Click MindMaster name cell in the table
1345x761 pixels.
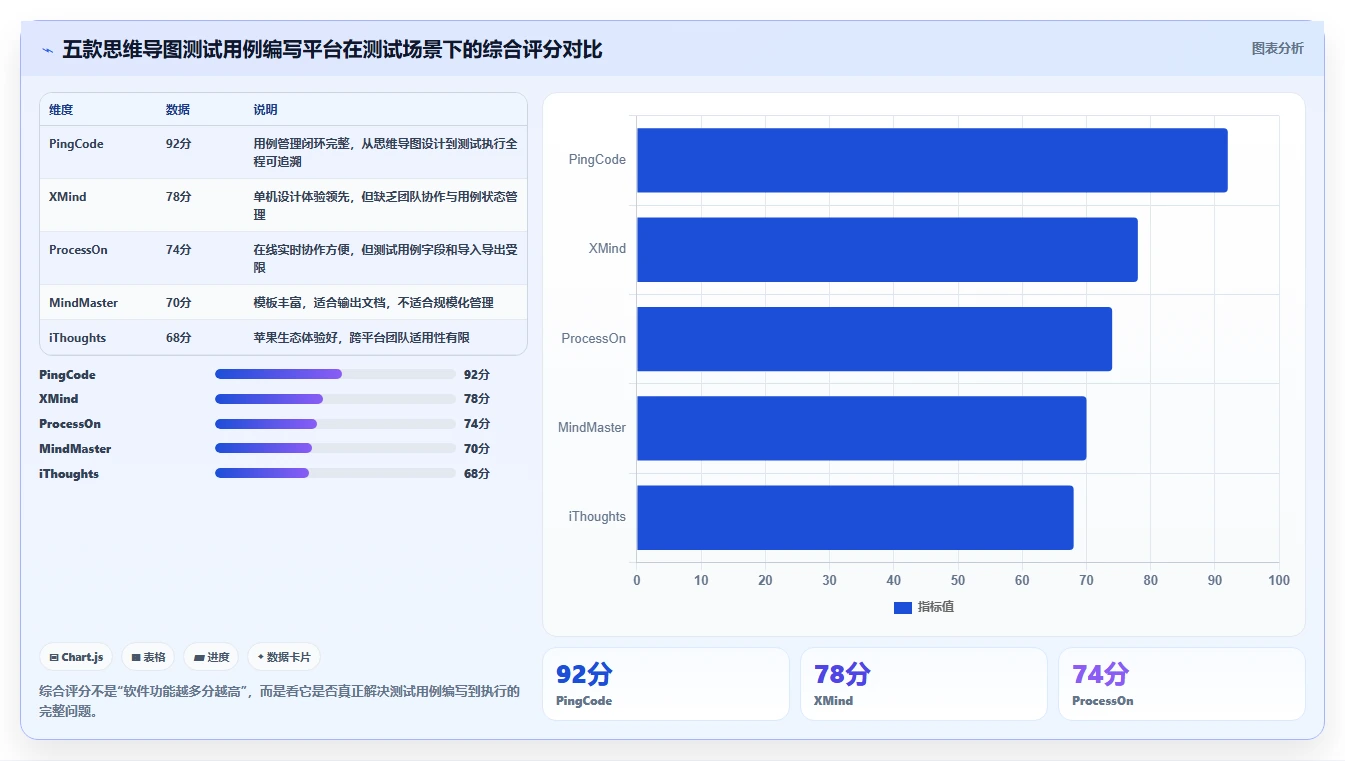coord(83,303)
